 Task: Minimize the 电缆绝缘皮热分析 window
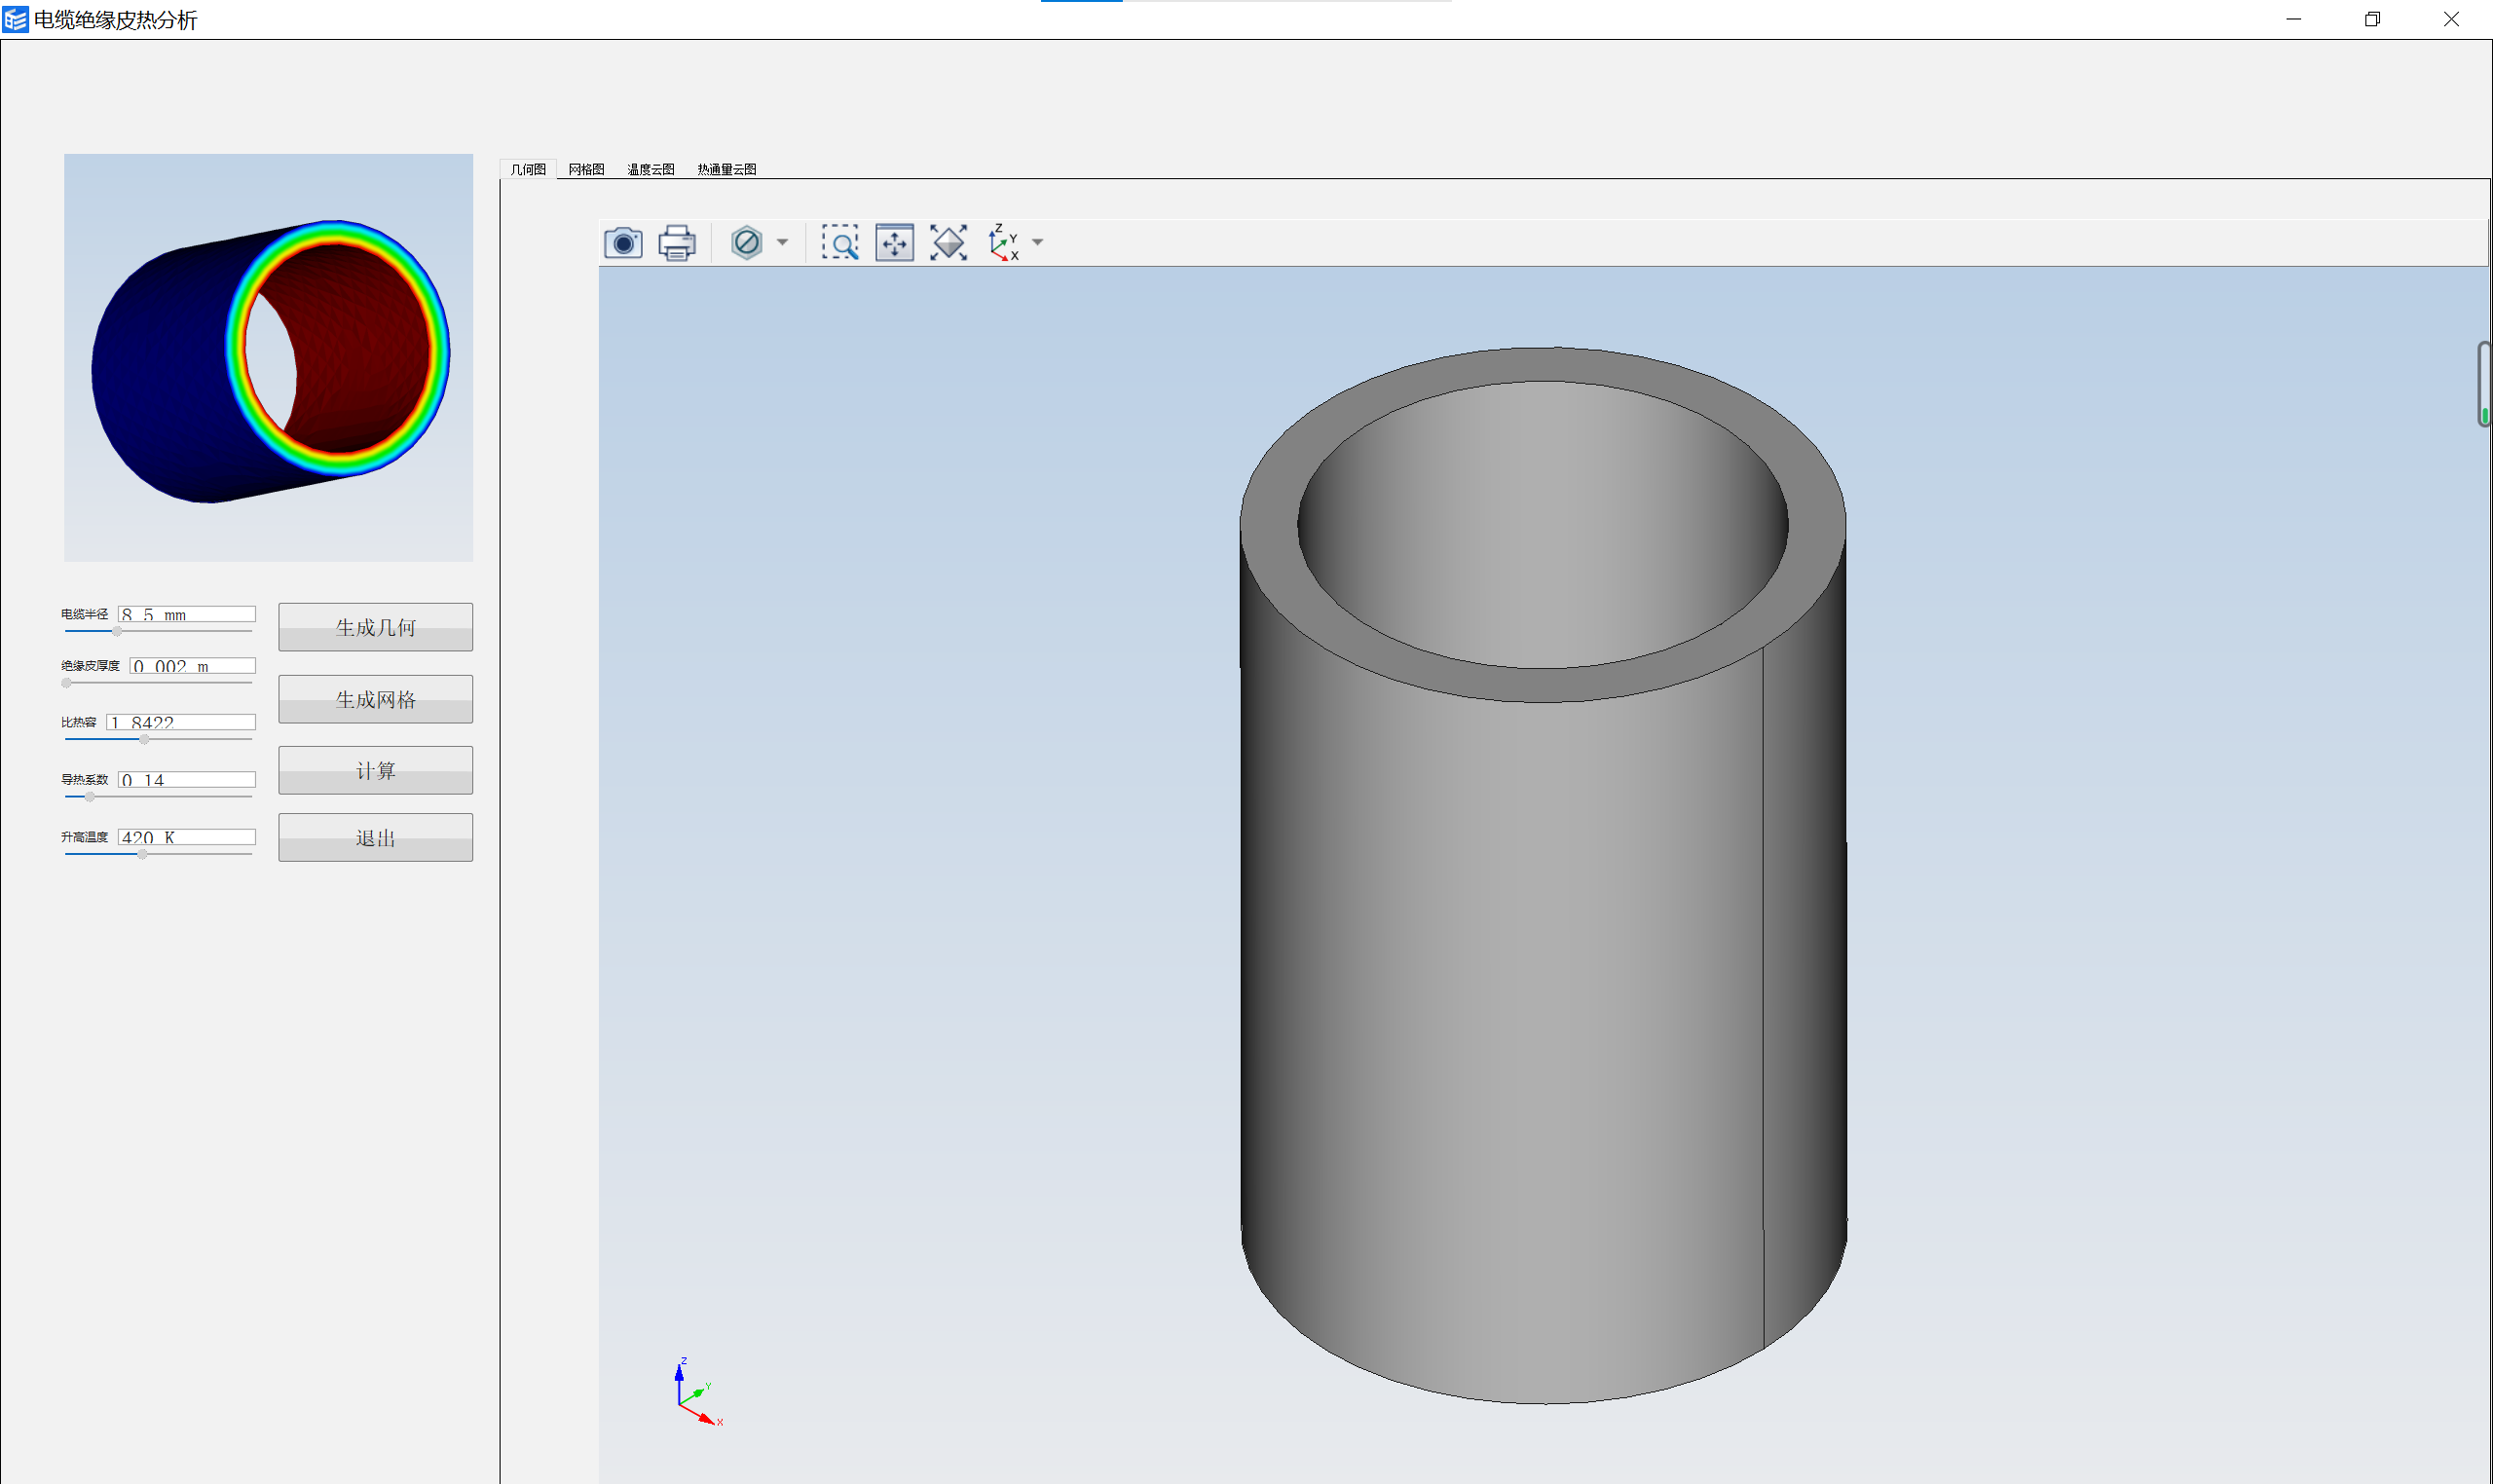click(2294, 19)
